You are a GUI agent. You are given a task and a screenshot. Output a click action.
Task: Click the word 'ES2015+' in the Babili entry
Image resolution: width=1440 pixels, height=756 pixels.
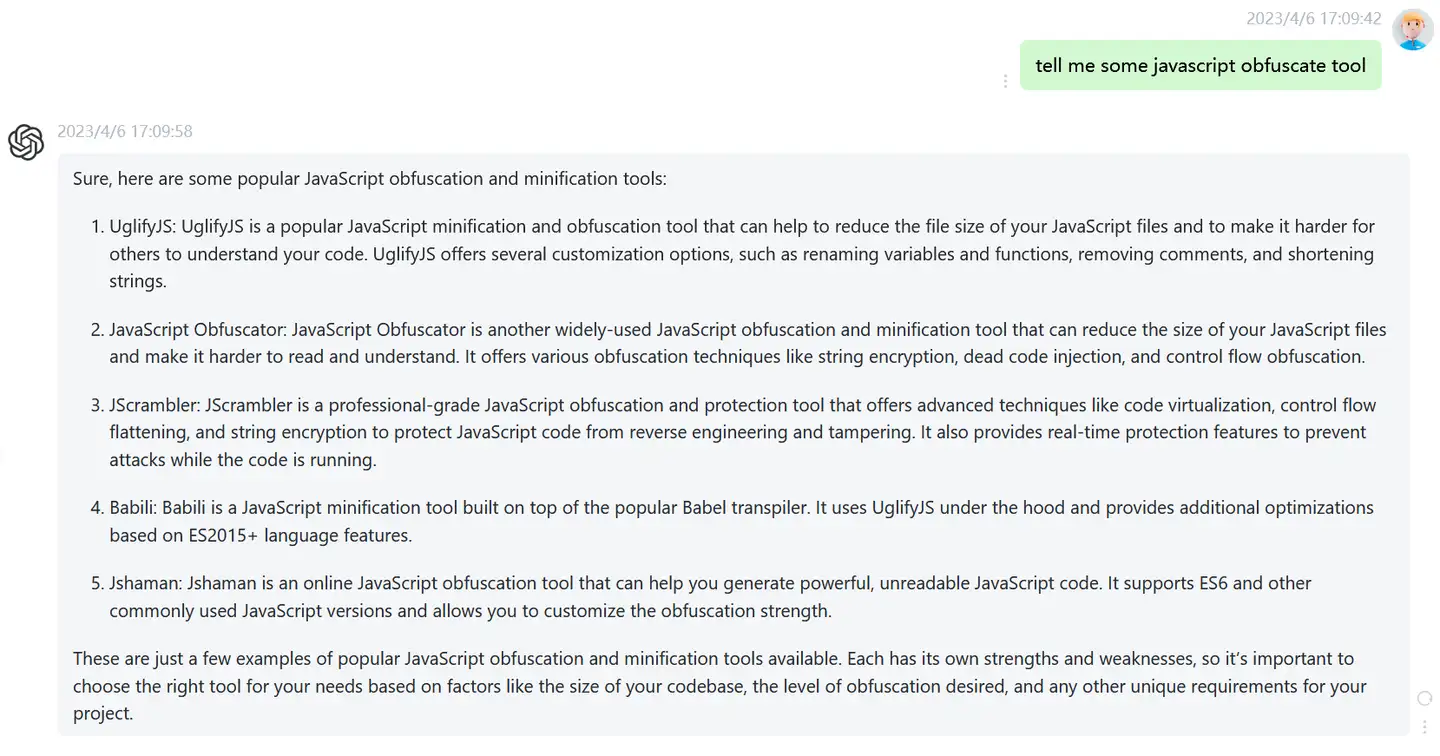pos(224,535)
